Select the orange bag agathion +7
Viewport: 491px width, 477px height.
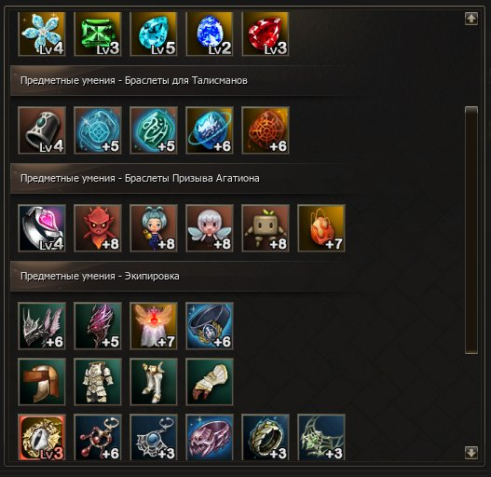click(x=321, y=228)
